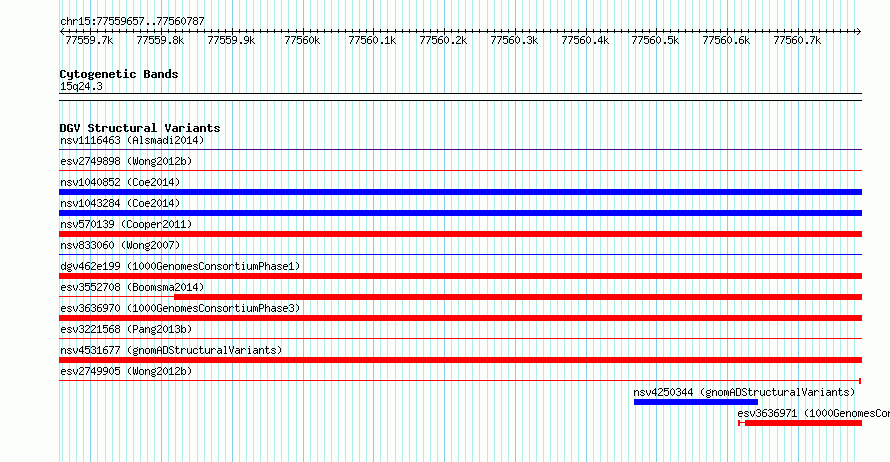Viewport: 890px width, 462px height.
Task: Open nsv4250344 (gnomADStructuralVariants) label
Action: [x=744, y=392]
